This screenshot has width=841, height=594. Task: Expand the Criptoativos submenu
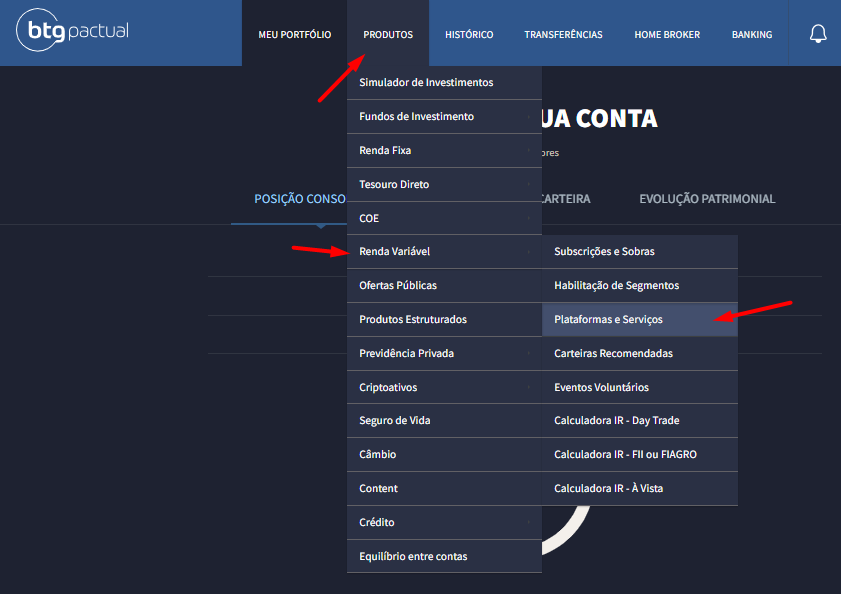click(x=444, y=387)
